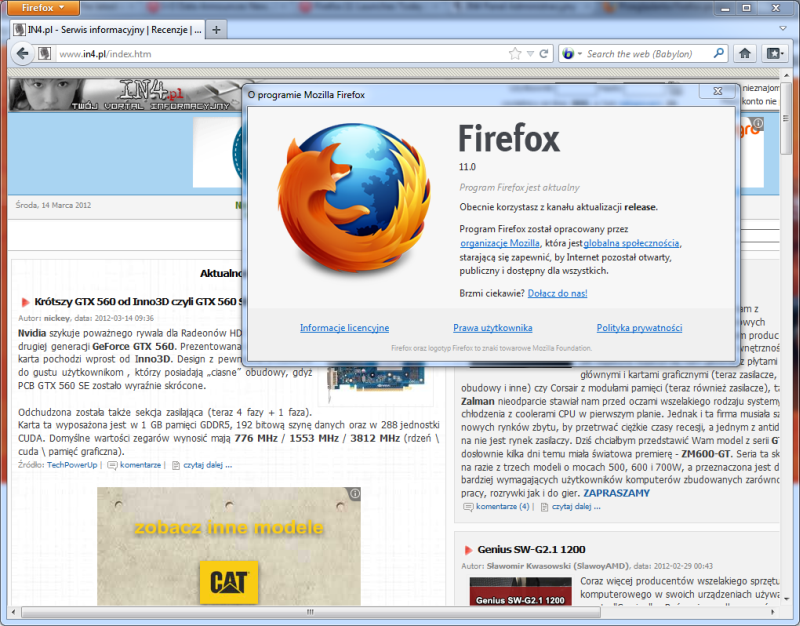Viewport: 800px width, 626px height.
Task: Click the horizontal scrollbar right arrow
Action: pos(772,612)
